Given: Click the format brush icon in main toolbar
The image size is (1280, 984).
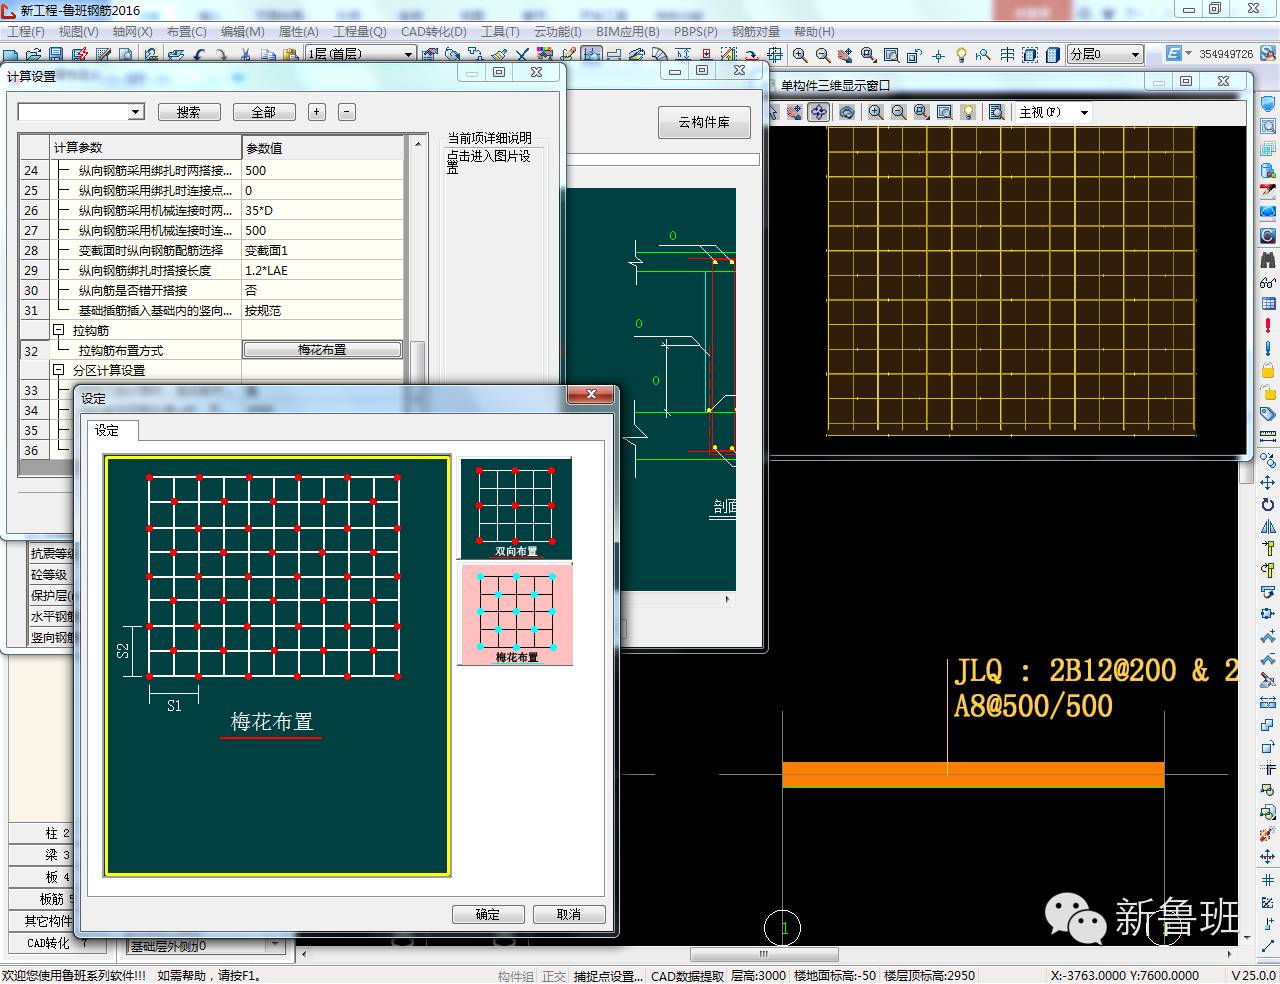Looking at the screenshot, I should point(498,55).
